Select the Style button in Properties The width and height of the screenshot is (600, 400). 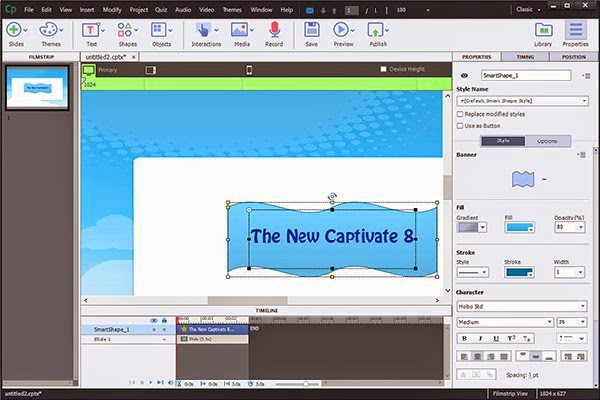pyautogui.click(x=503, y=141)
